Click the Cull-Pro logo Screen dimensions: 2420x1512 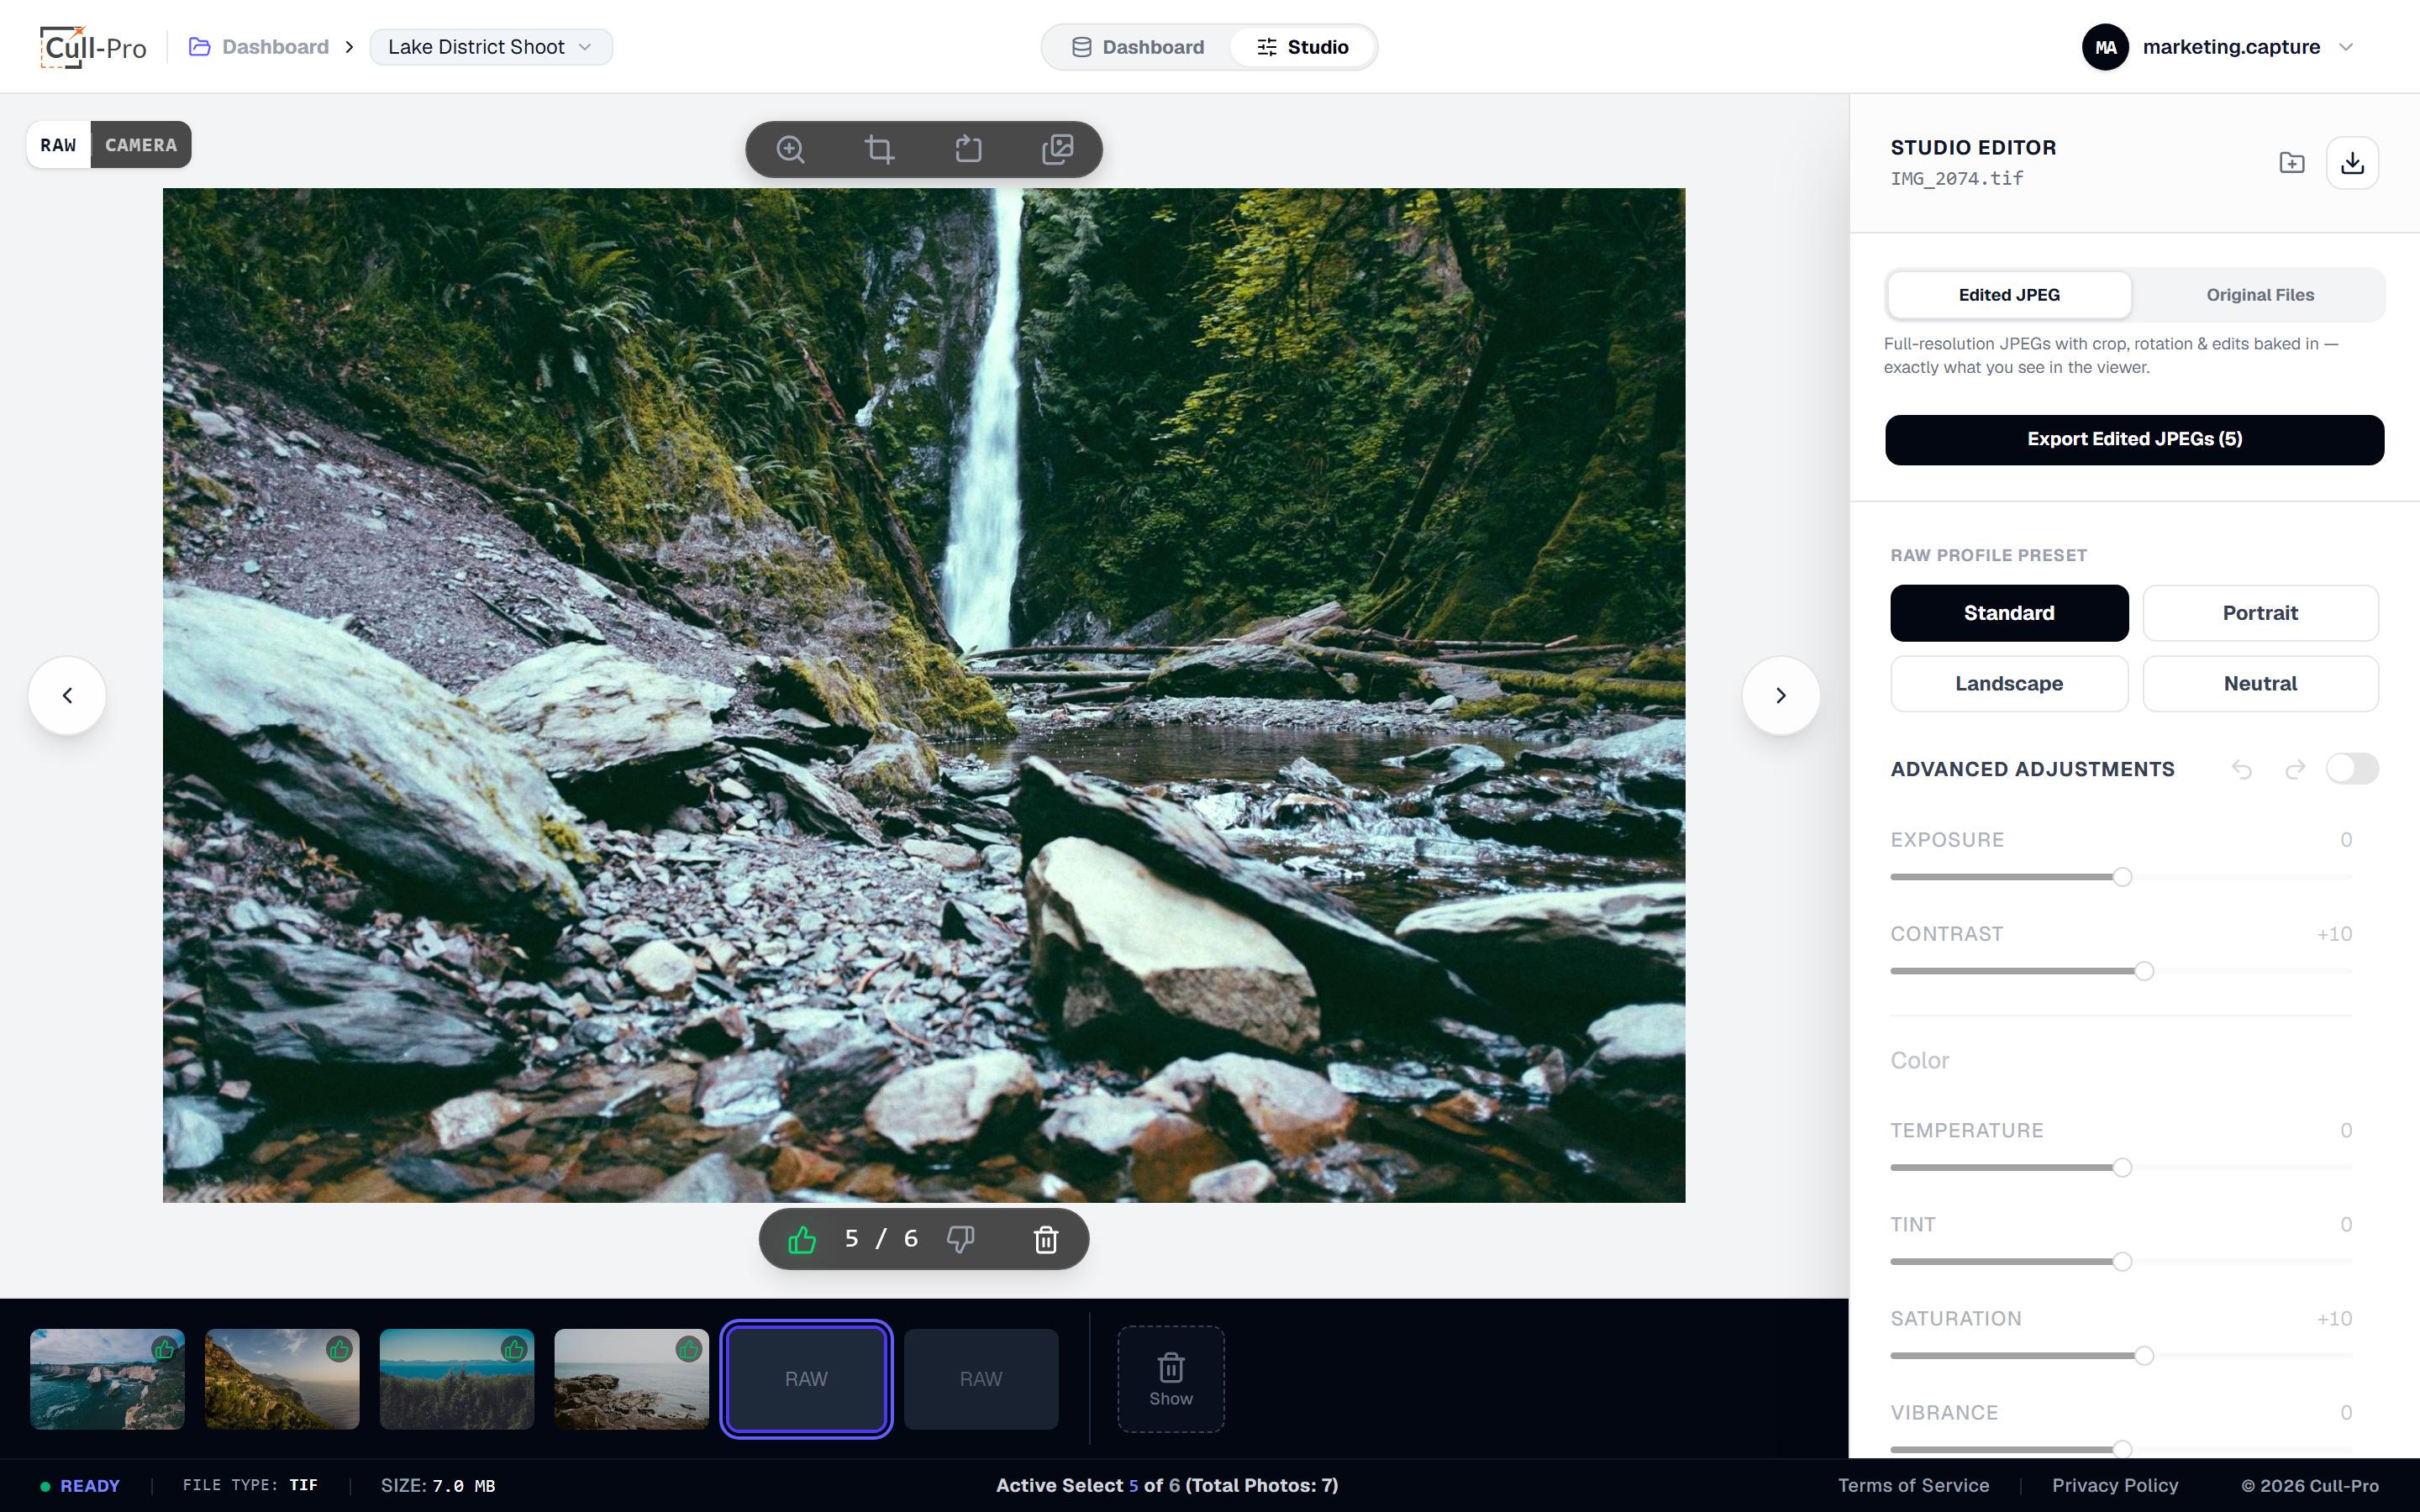93,47
